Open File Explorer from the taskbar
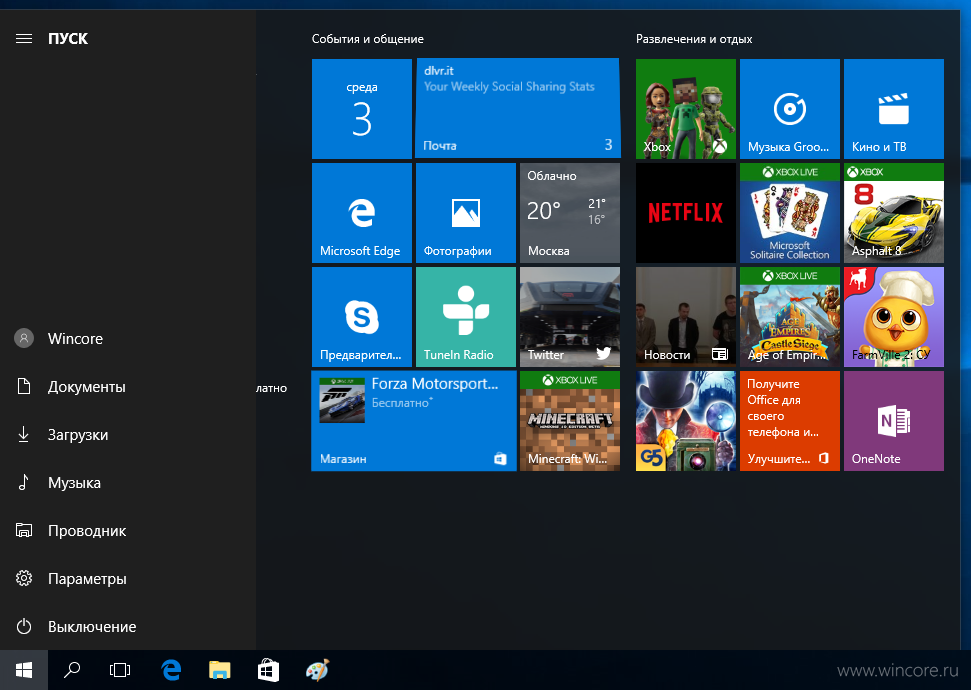 tap(219, 670)
